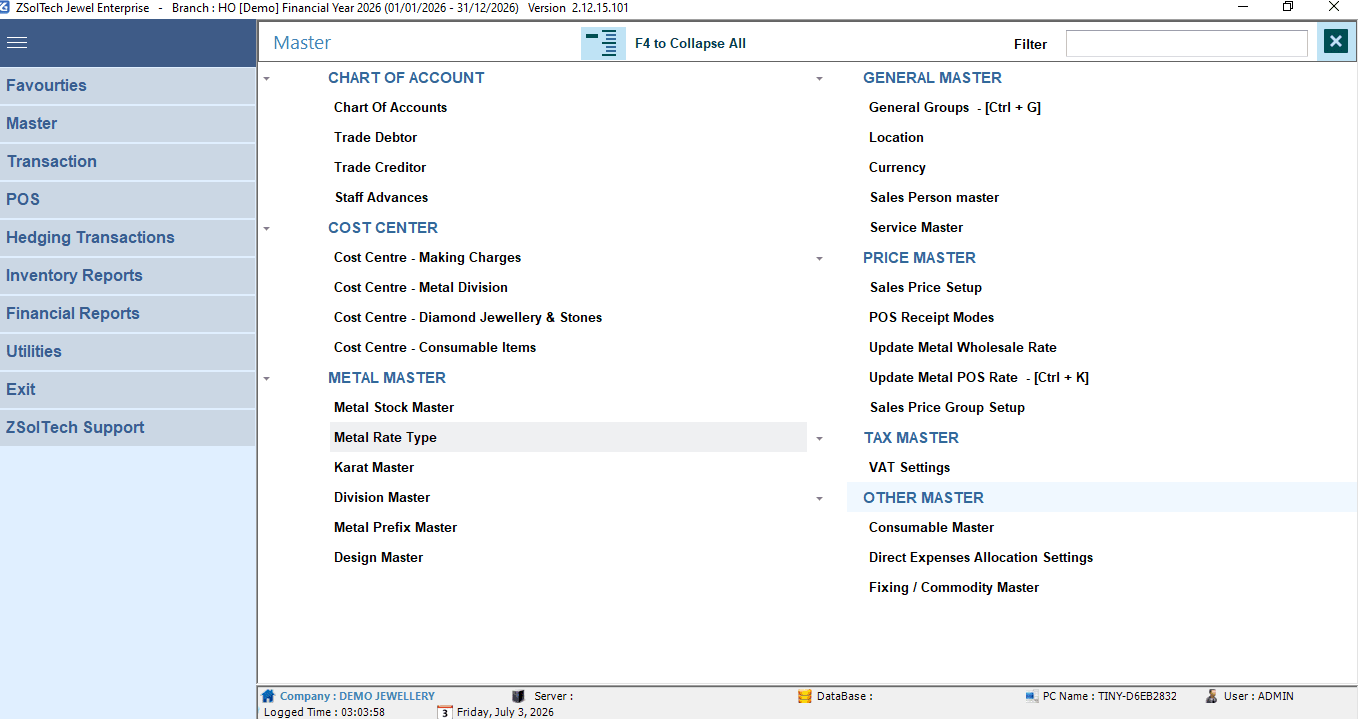Viewport: 1358px width, 719px height.
Task: Click the PC Name computer icon
Action: coord(1032,696)
